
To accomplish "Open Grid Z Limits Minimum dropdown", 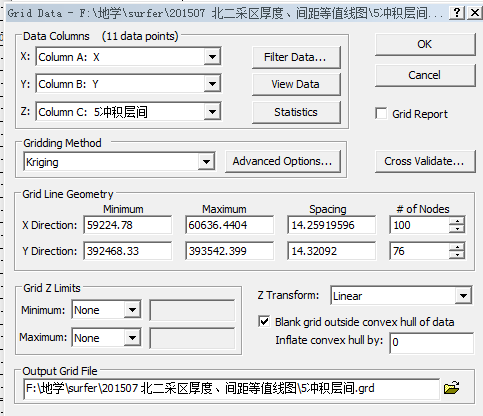I will 132,310.
